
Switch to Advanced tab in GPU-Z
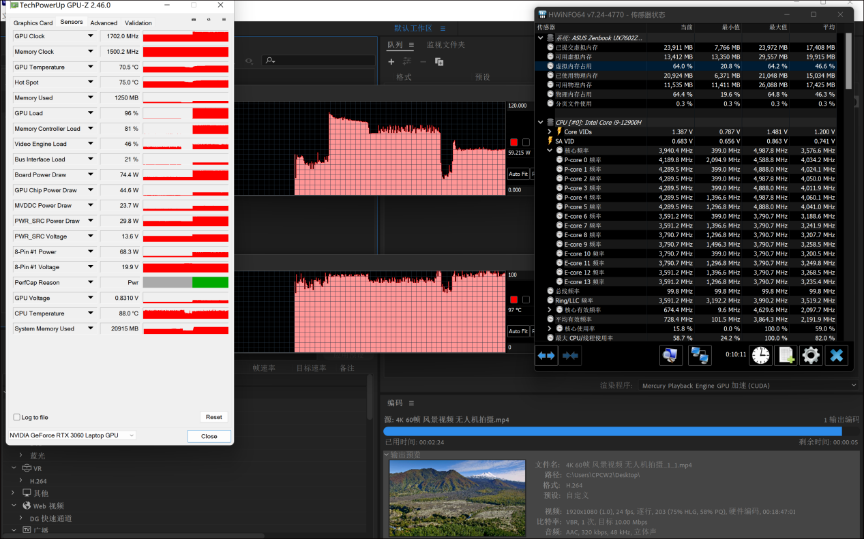pyautogui.click(x=104, y=23)
